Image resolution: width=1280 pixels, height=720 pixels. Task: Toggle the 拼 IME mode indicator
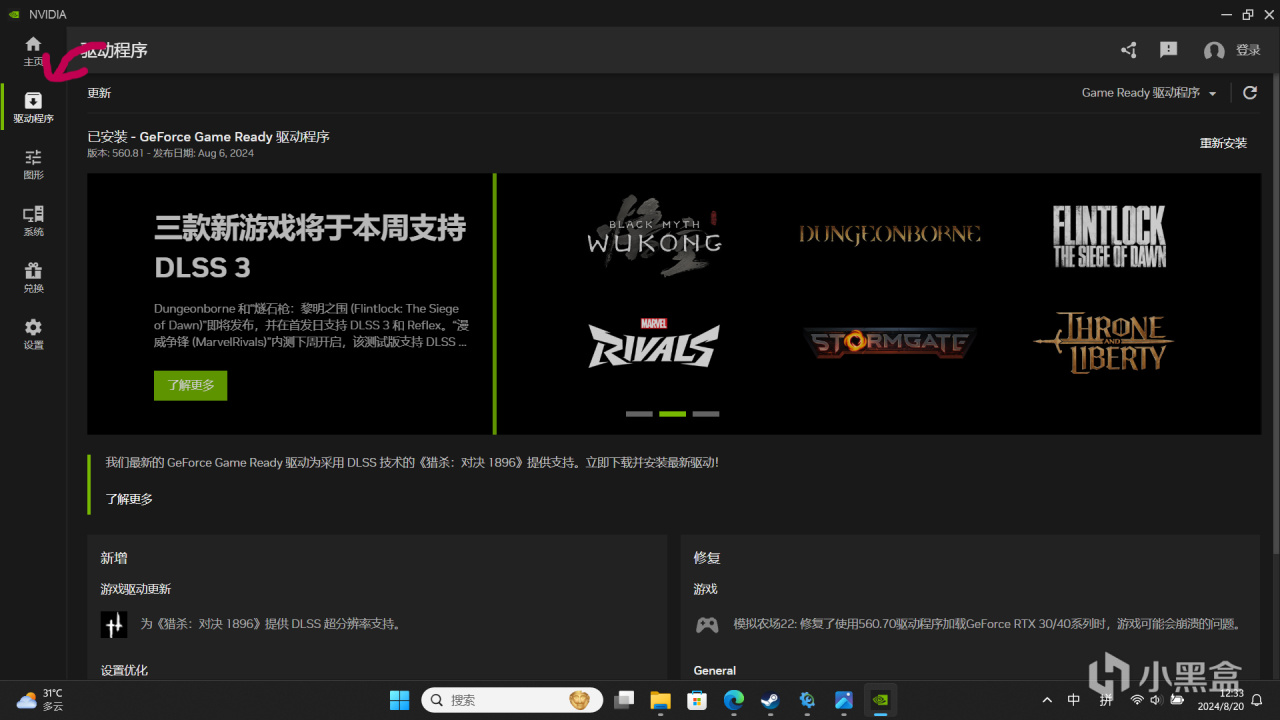pyautogui.click(x=1107, y=700)
